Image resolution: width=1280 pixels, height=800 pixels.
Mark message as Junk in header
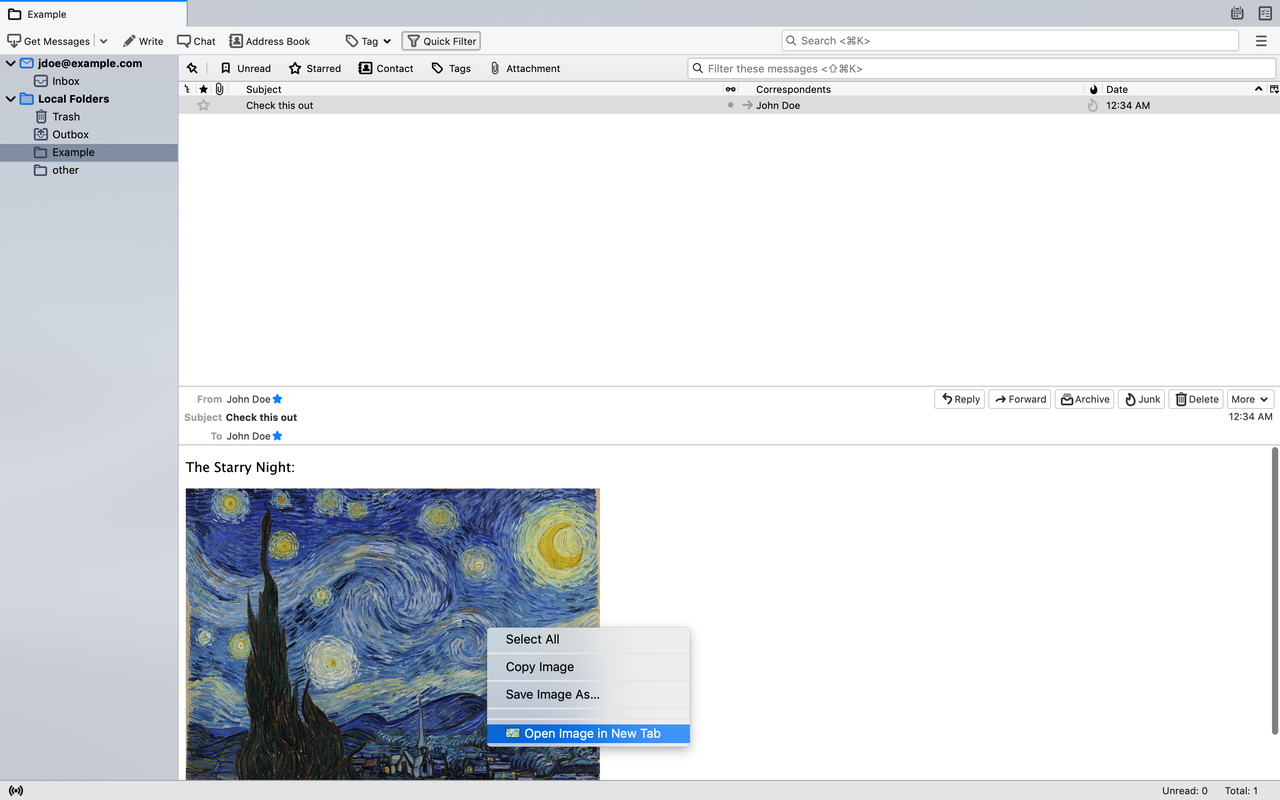point(1141,399)
